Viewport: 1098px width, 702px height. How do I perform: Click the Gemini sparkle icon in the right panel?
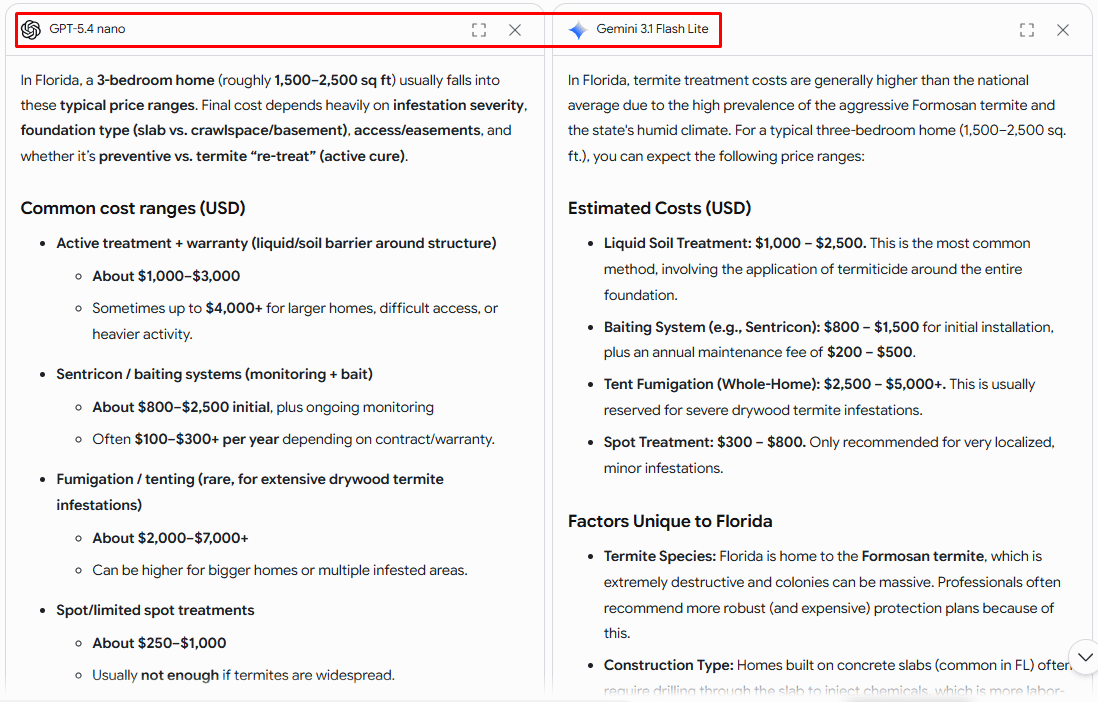[x=578, y=29]
